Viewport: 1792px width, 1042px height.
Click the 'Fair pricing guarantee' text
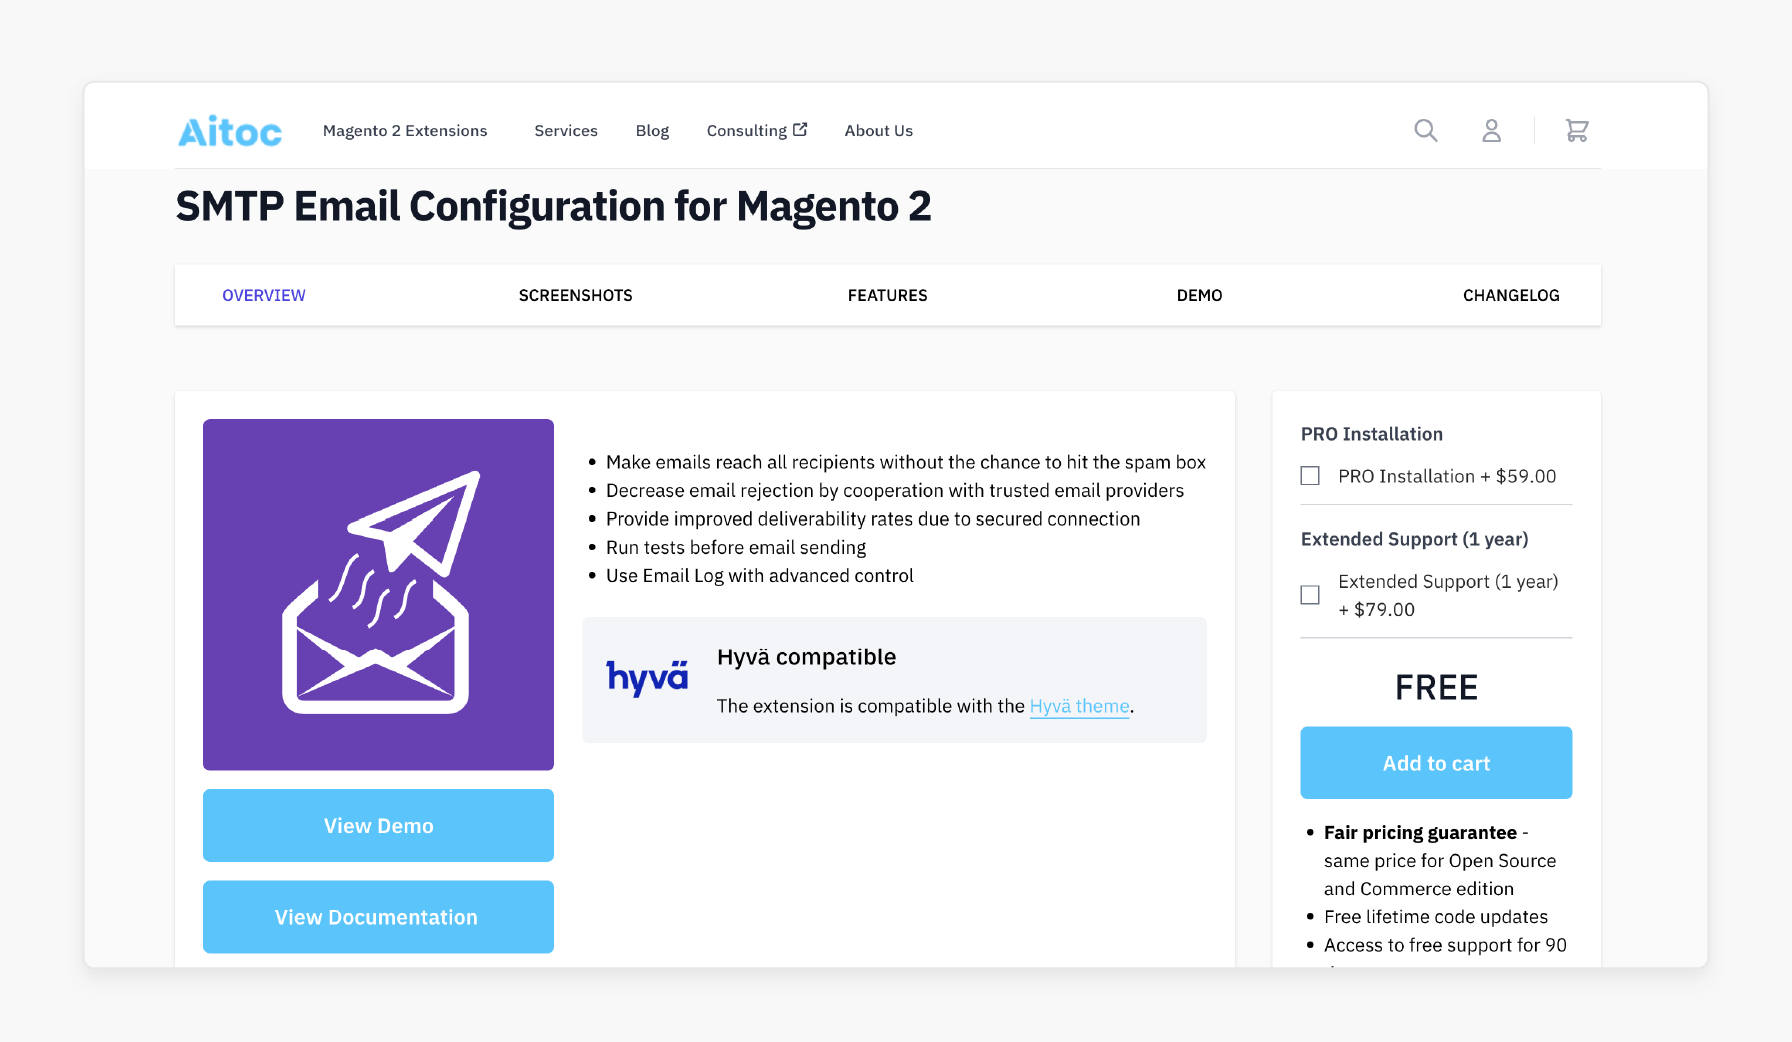(x=1420, y=832)
